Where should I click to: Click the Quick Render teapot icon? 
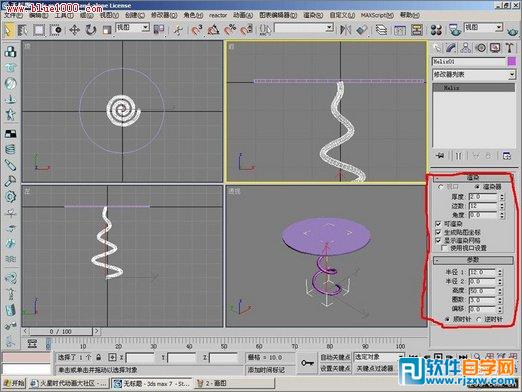coord(512,32)
